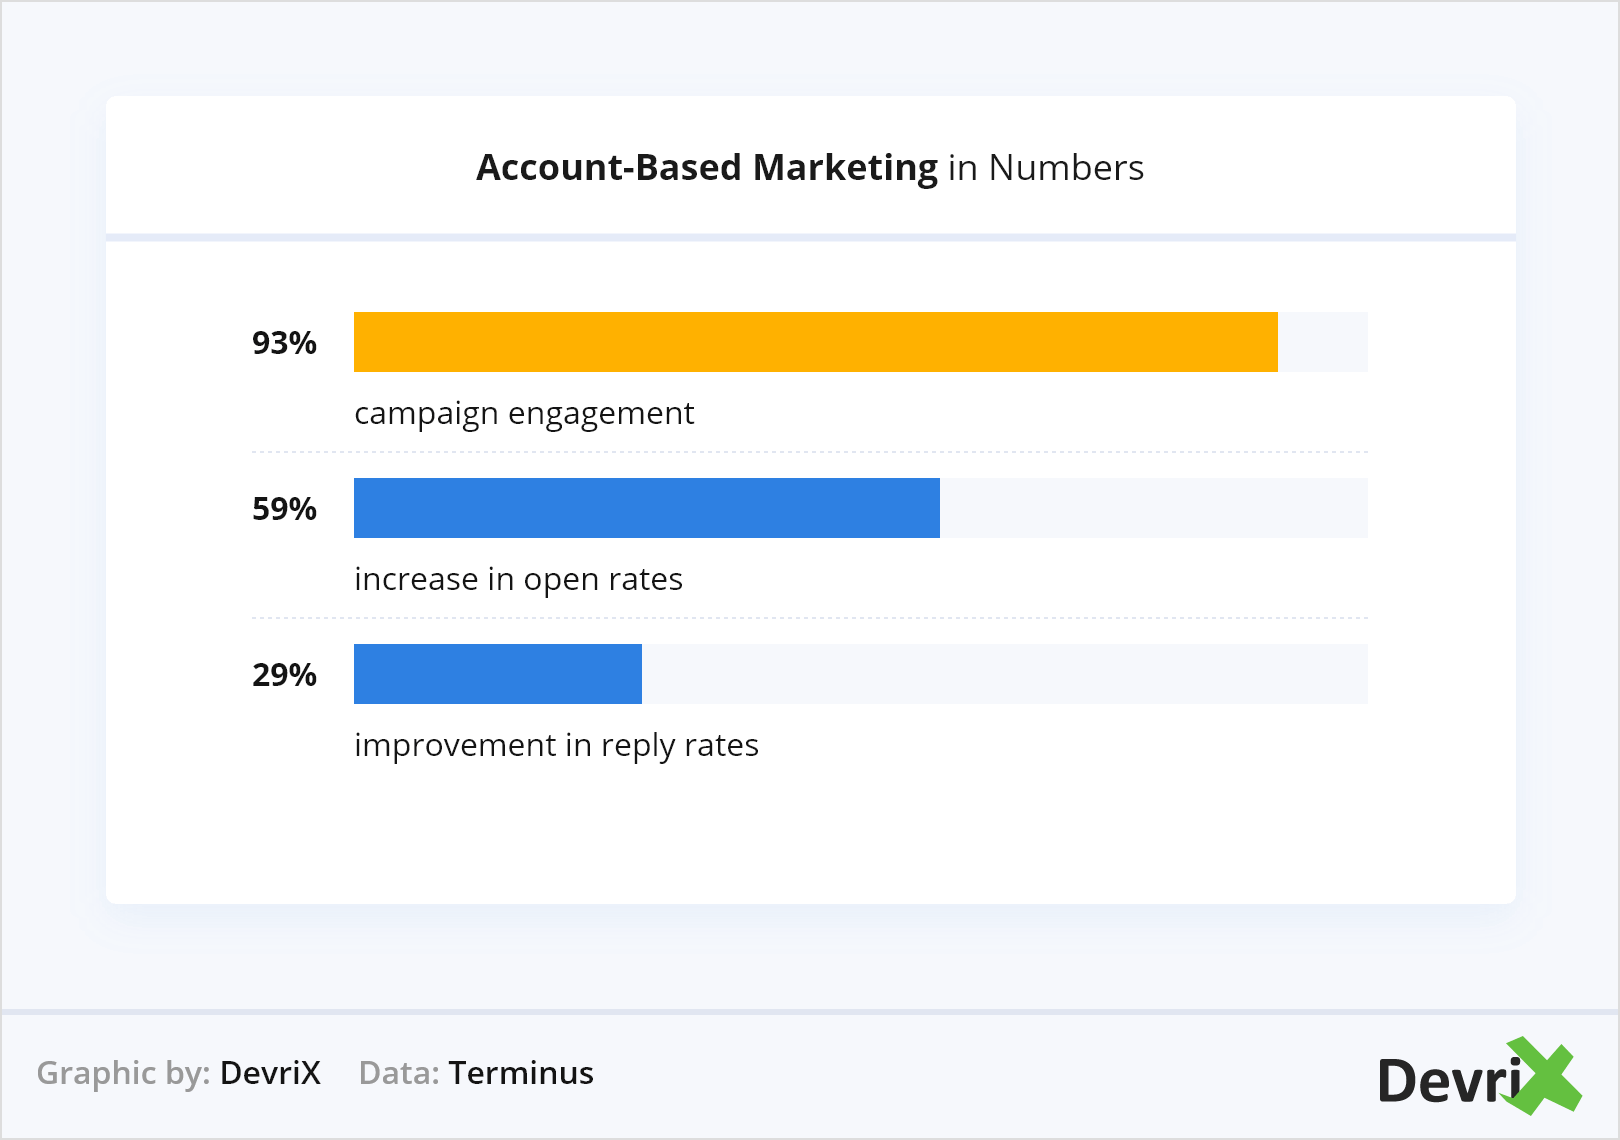
Task: Click the 59% percentage label
Action: 284,509
